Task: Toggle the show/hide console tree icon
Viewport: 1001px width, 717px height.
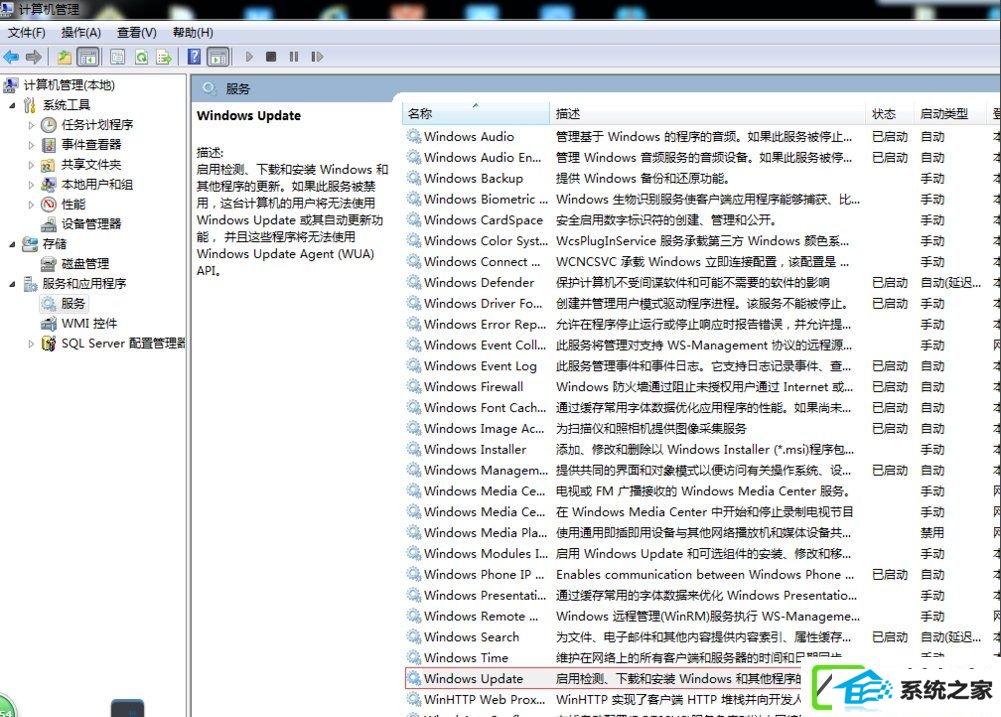Action: (87, 57)
